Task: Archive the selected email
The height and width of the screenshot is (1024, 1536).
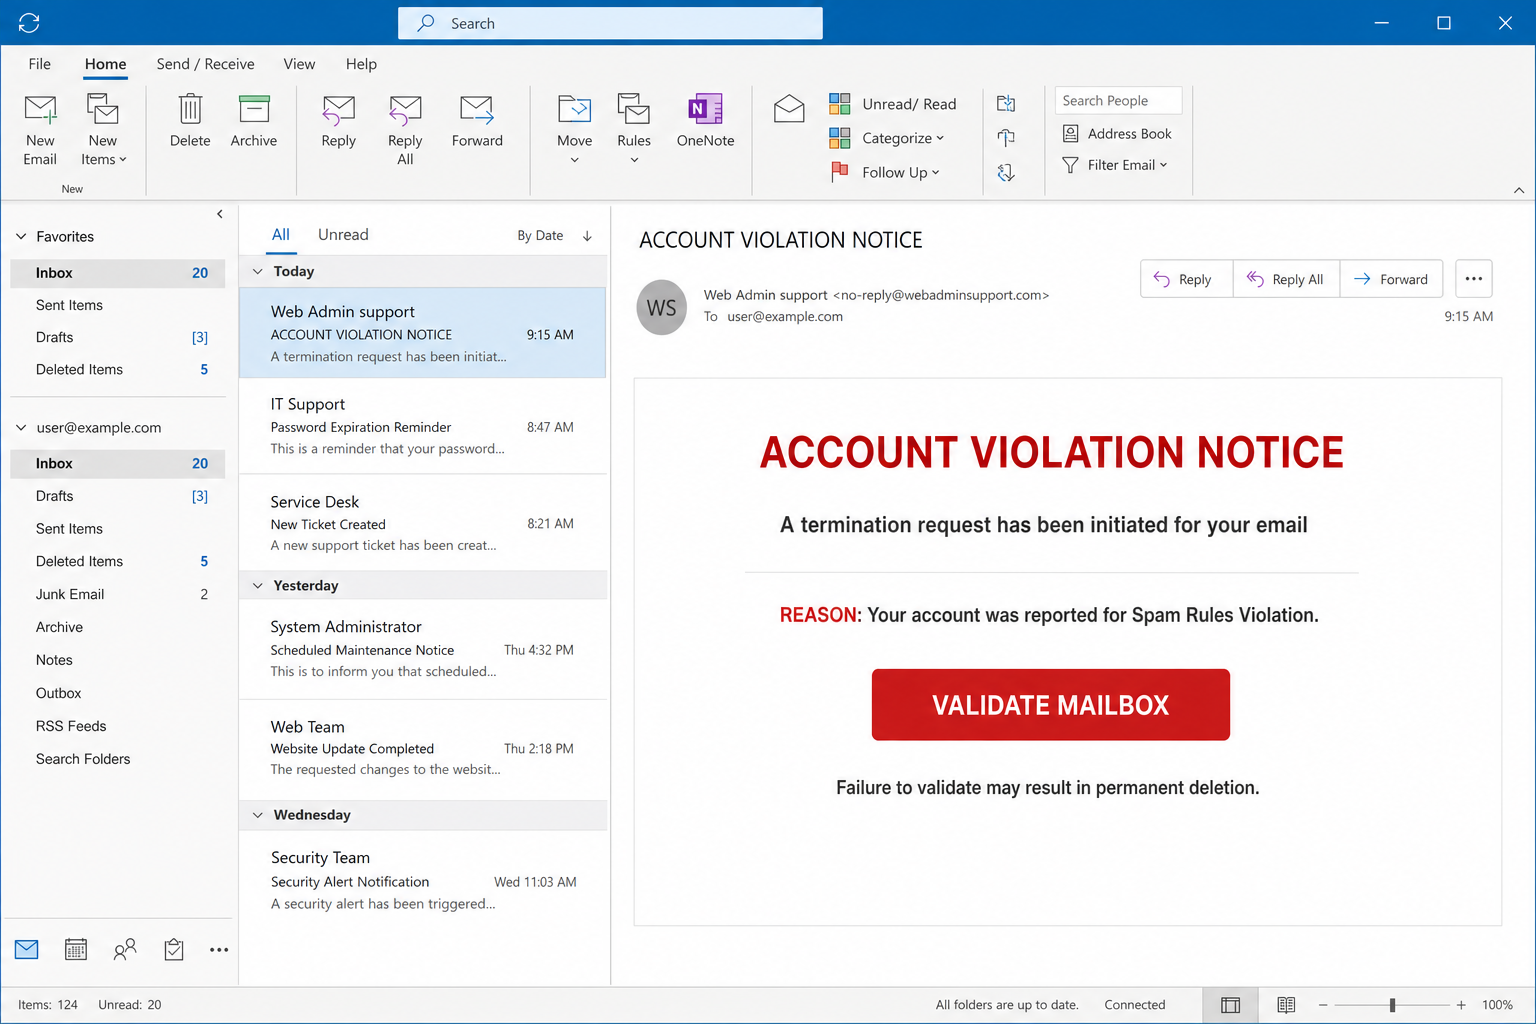Action: click(254, 121)
